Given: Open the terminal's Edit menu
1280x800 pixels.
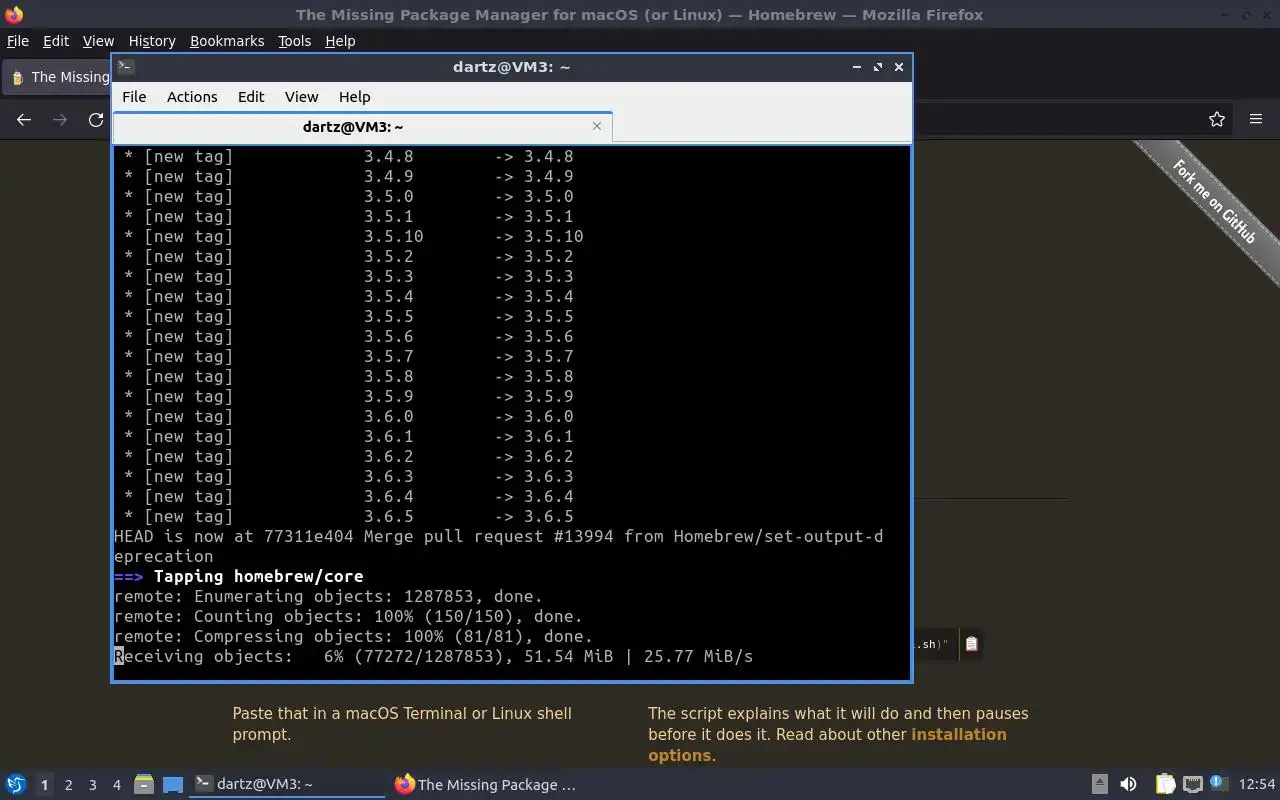Looking at the screenshot, I should (x=251, y=97).
